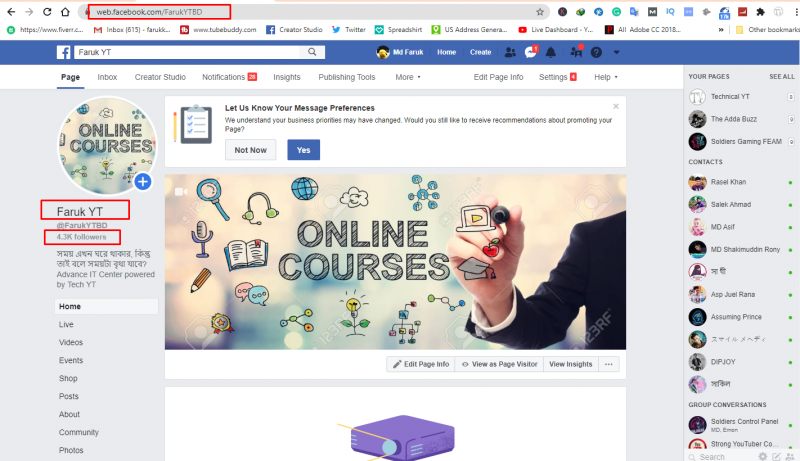Open the three-dots menu under cover

(608, 364)
